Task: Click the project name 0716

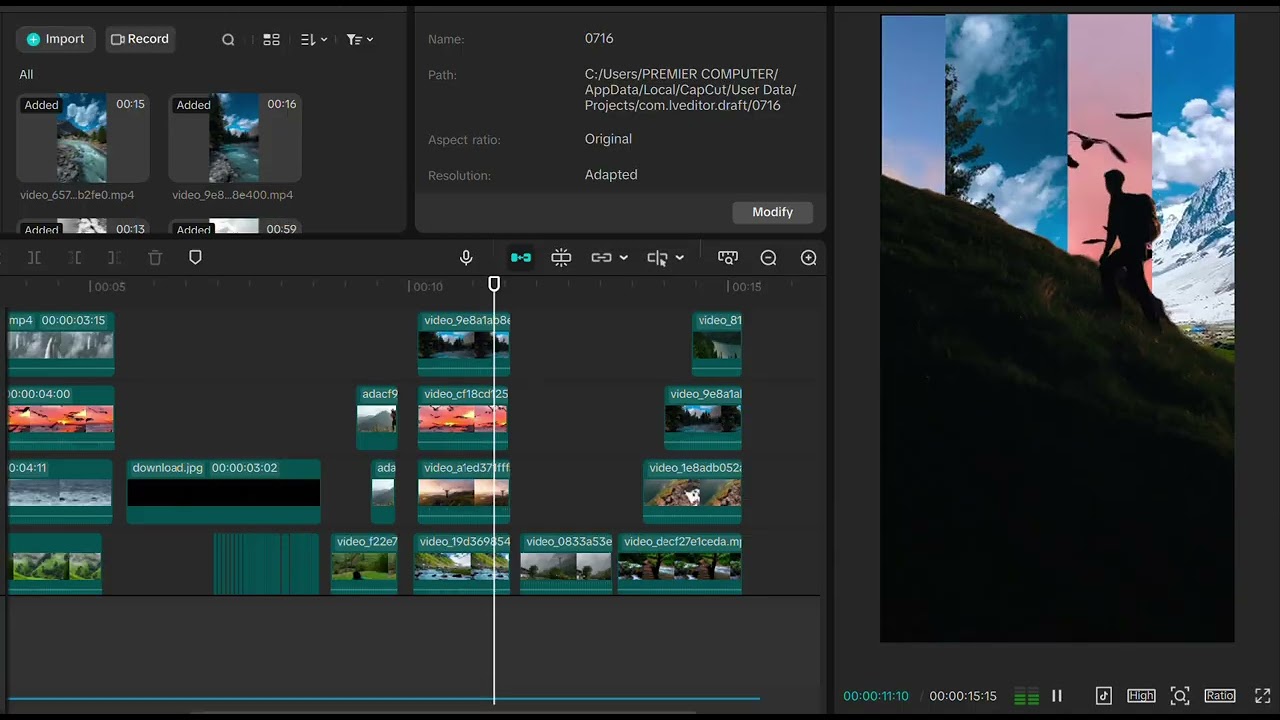Action: [599, 38]
